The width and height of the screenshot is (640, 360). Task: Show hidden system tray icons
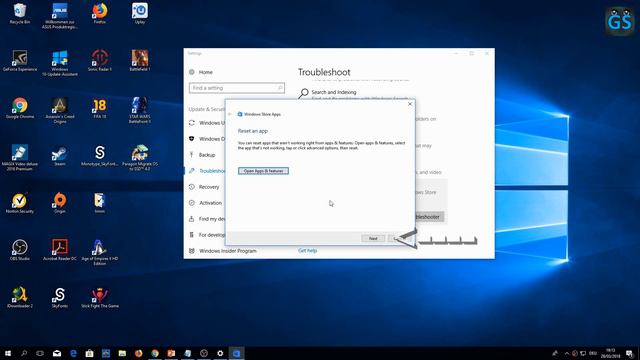[x=566, y=353]
